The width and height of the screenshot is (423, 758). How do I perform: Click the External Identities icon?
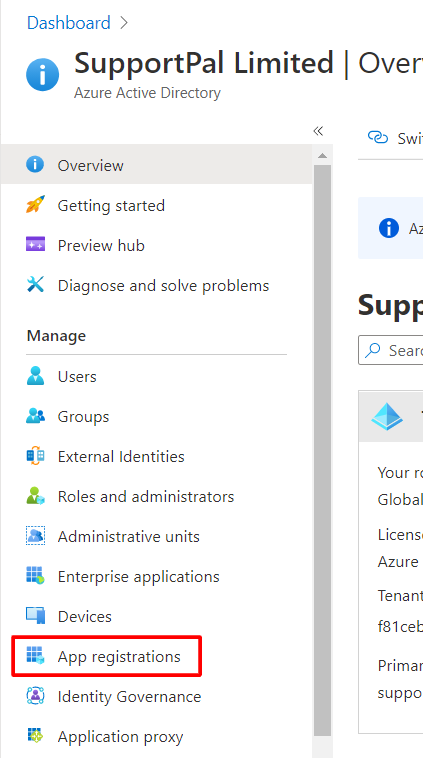tap(35, 456)
